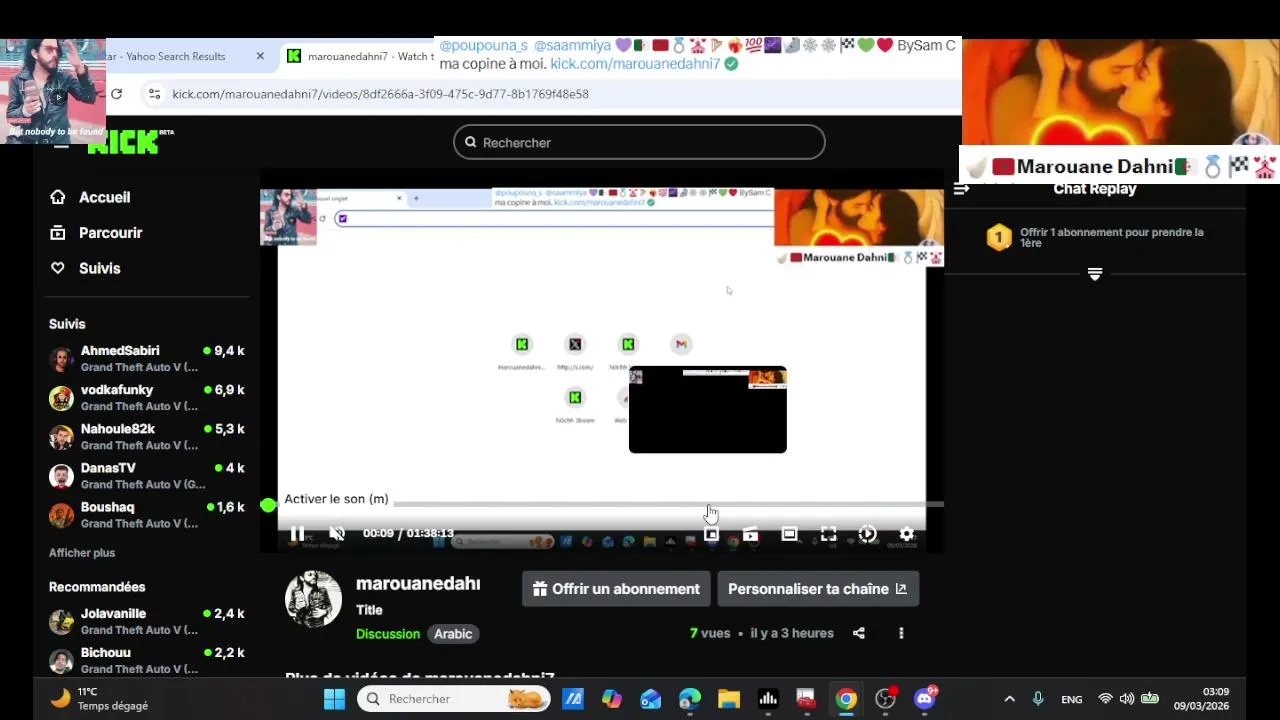
Task: Unmute the video with the speaker icon
Action: point(337,534)
